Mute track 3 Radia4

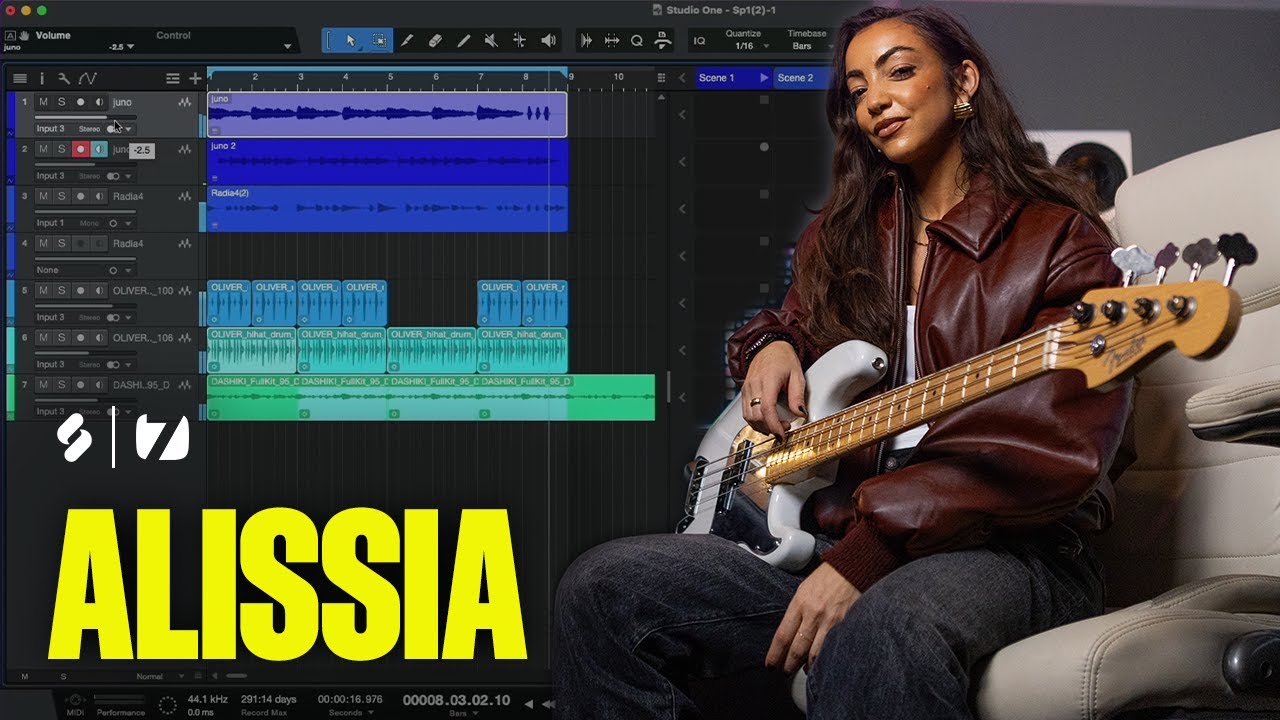click(43, 196)
